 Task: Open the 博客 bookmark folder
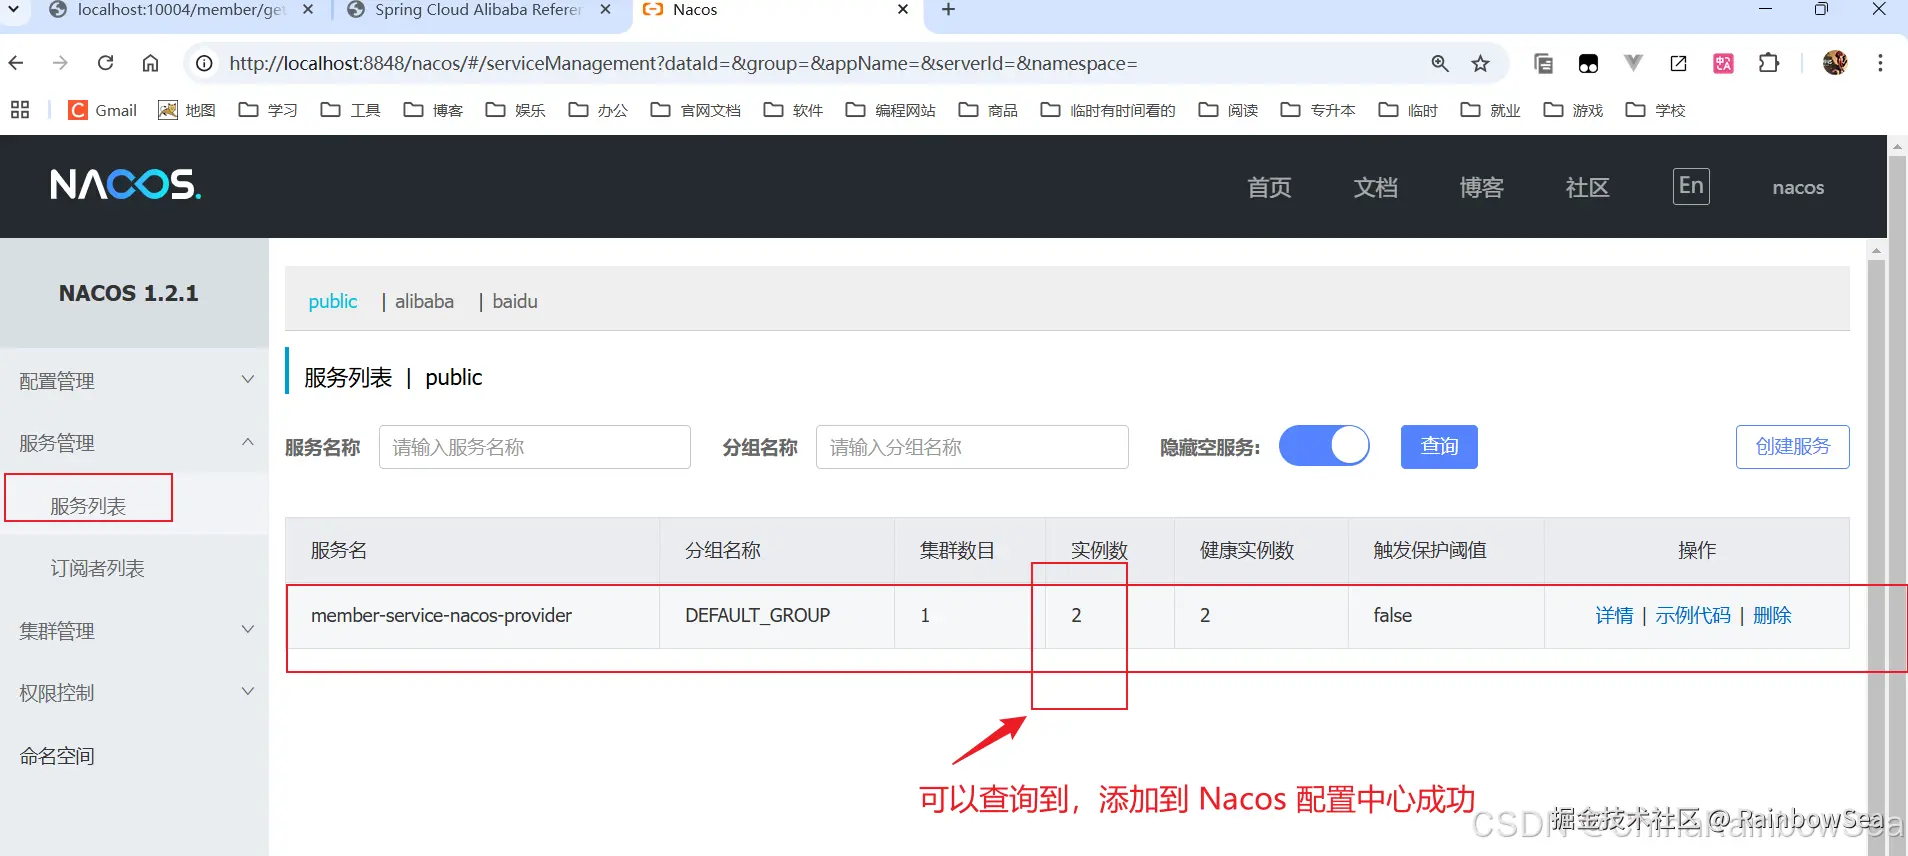pyautogui.click(x=433, y=110)
